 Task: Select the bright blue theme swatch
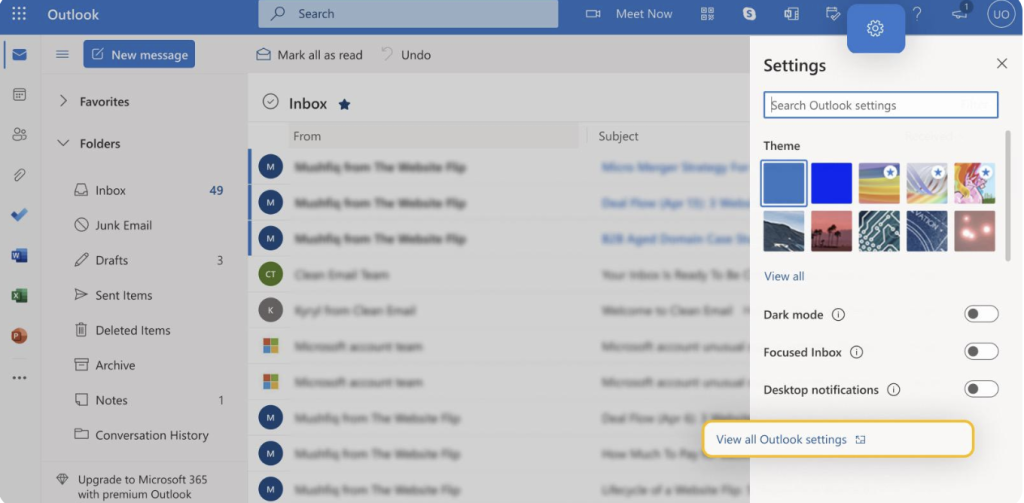click(x=831, y=184)
